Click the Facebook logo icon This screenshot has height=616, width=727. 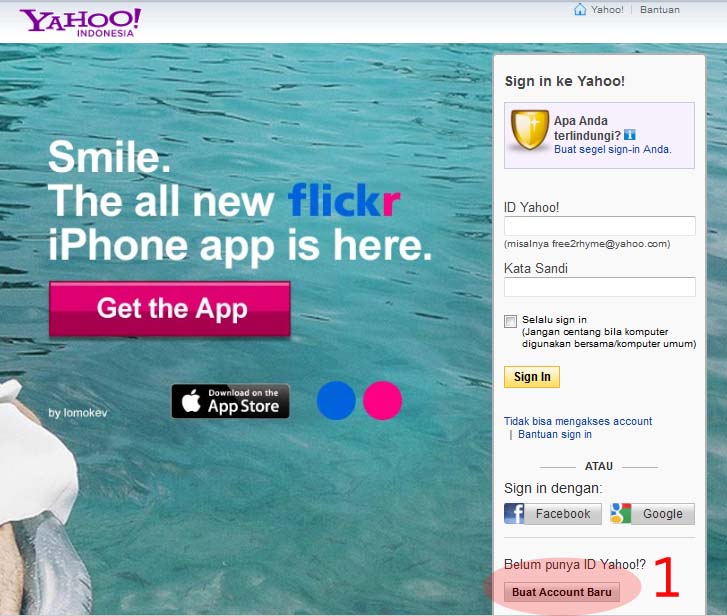pos(514,514)
